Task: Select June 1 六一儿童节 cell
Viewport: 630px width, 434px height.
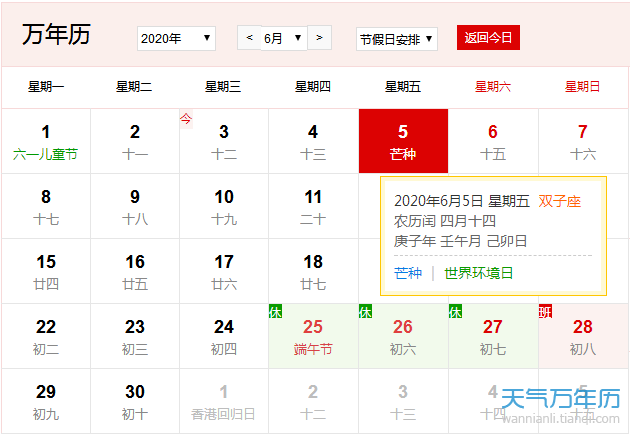Action: pos(46,141)
